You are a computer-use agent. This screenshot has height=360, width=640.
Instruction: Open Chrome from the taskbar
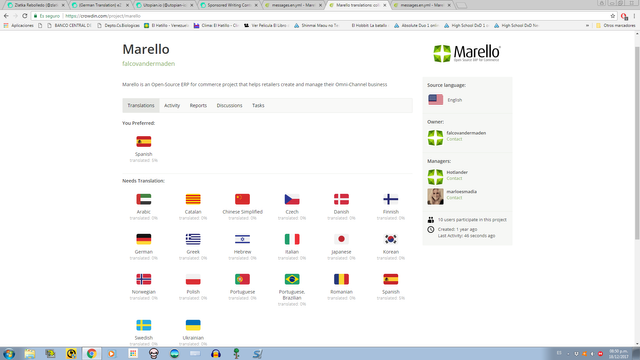pyautogui.click(x=91, y=353)
